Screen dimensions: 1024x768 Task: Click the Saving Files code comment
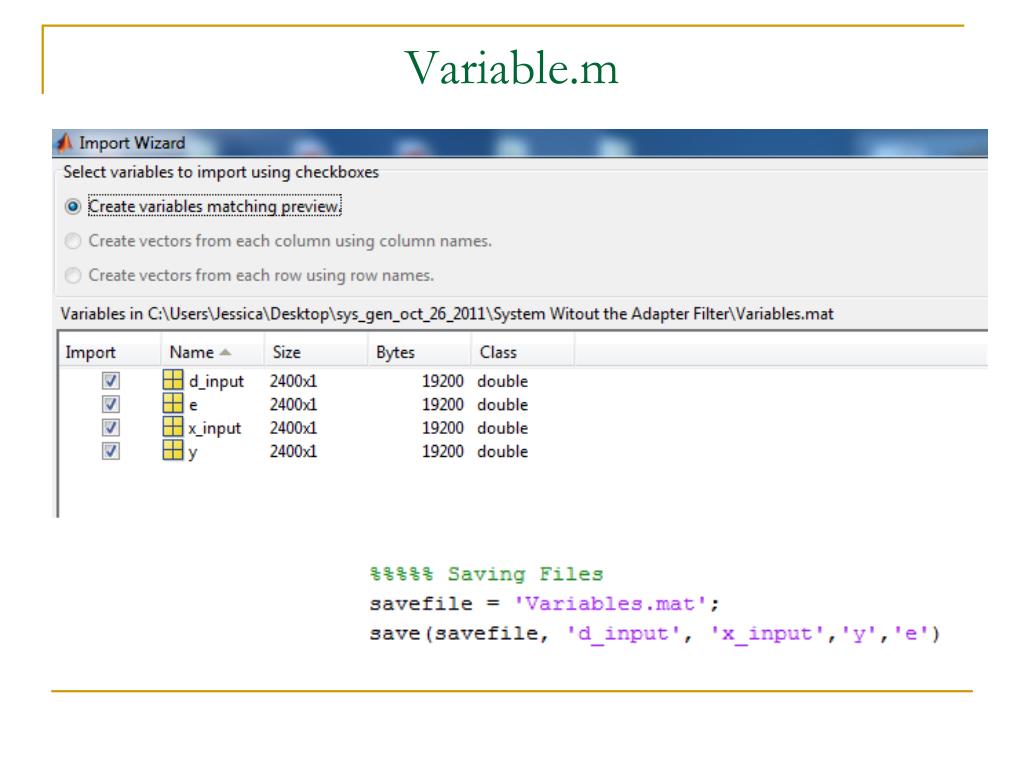pos(486,574)
